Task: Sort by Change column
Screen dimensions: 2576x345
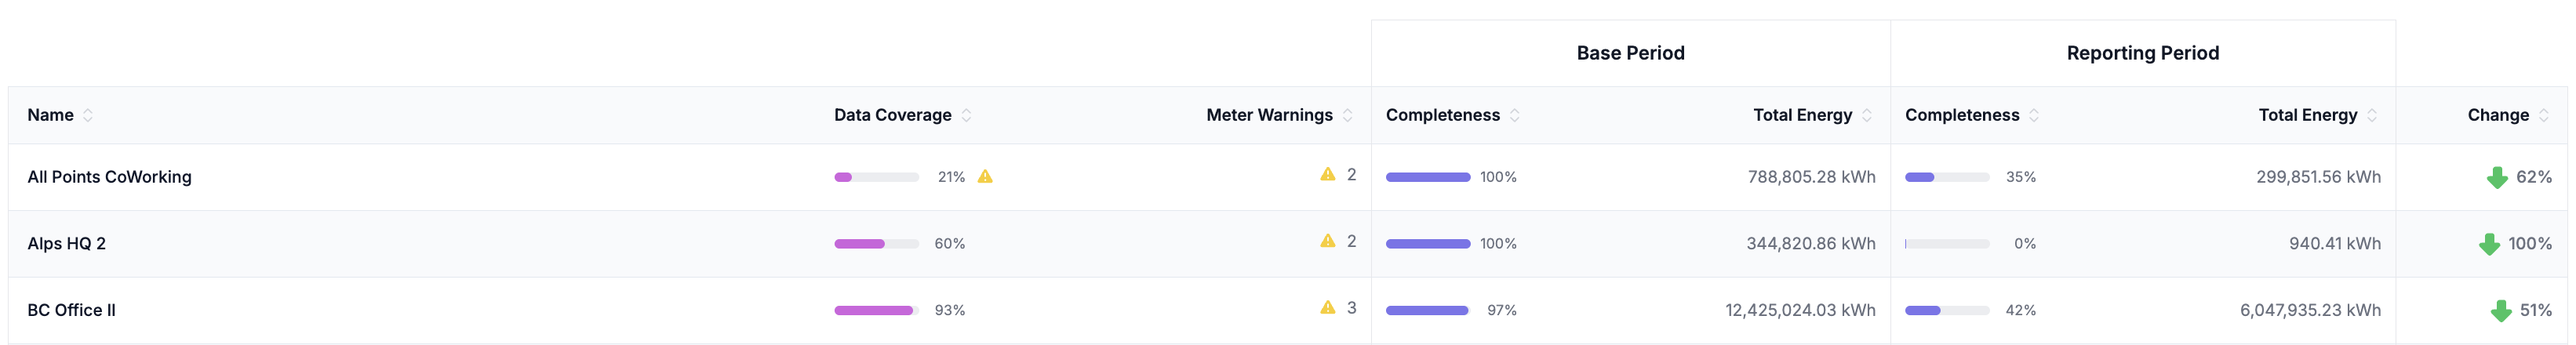Action: coord(2543,115)
